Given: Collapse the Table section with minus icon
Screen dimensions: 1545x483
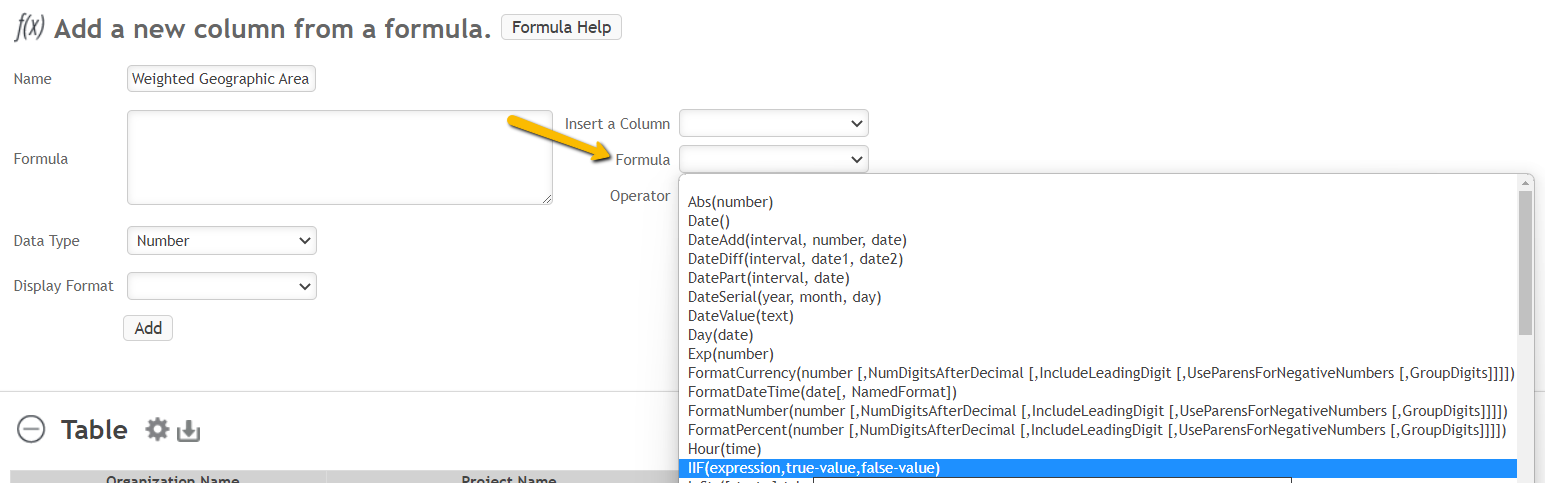Looking at the screenshot, I should coord(31,430).
